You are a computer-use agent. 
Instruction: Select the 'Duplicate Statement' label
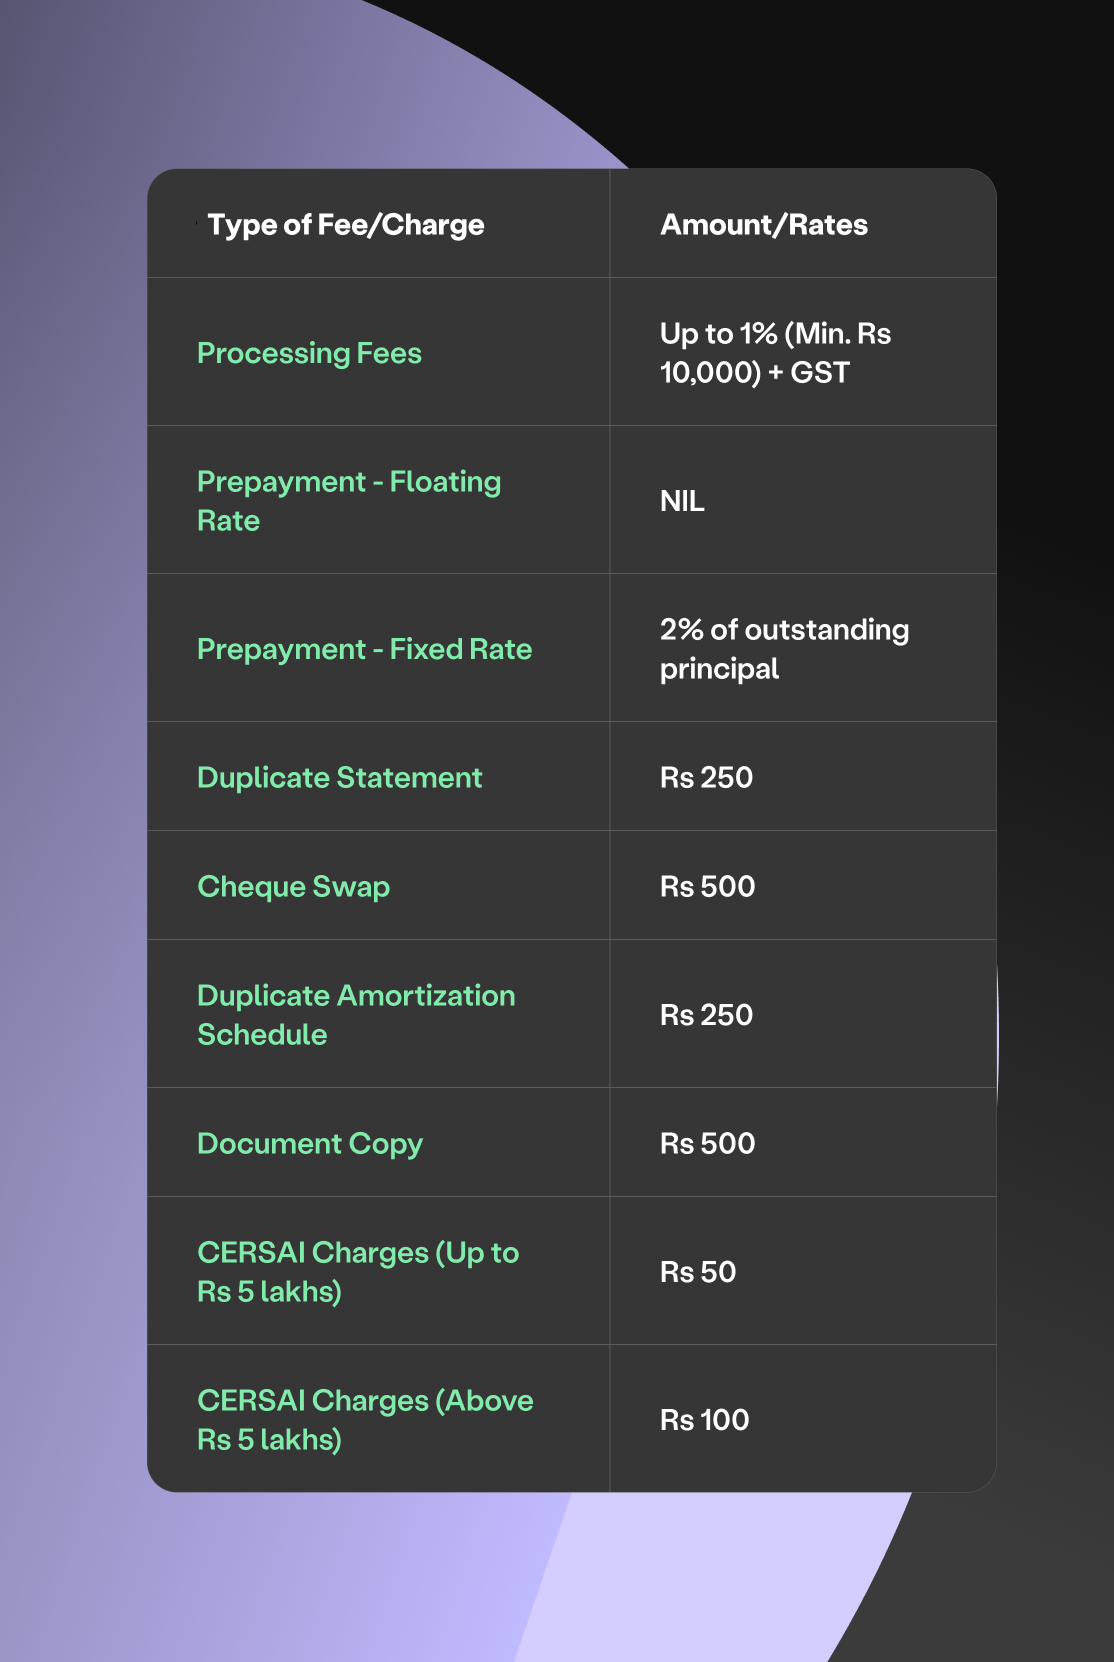click(339, 778)
